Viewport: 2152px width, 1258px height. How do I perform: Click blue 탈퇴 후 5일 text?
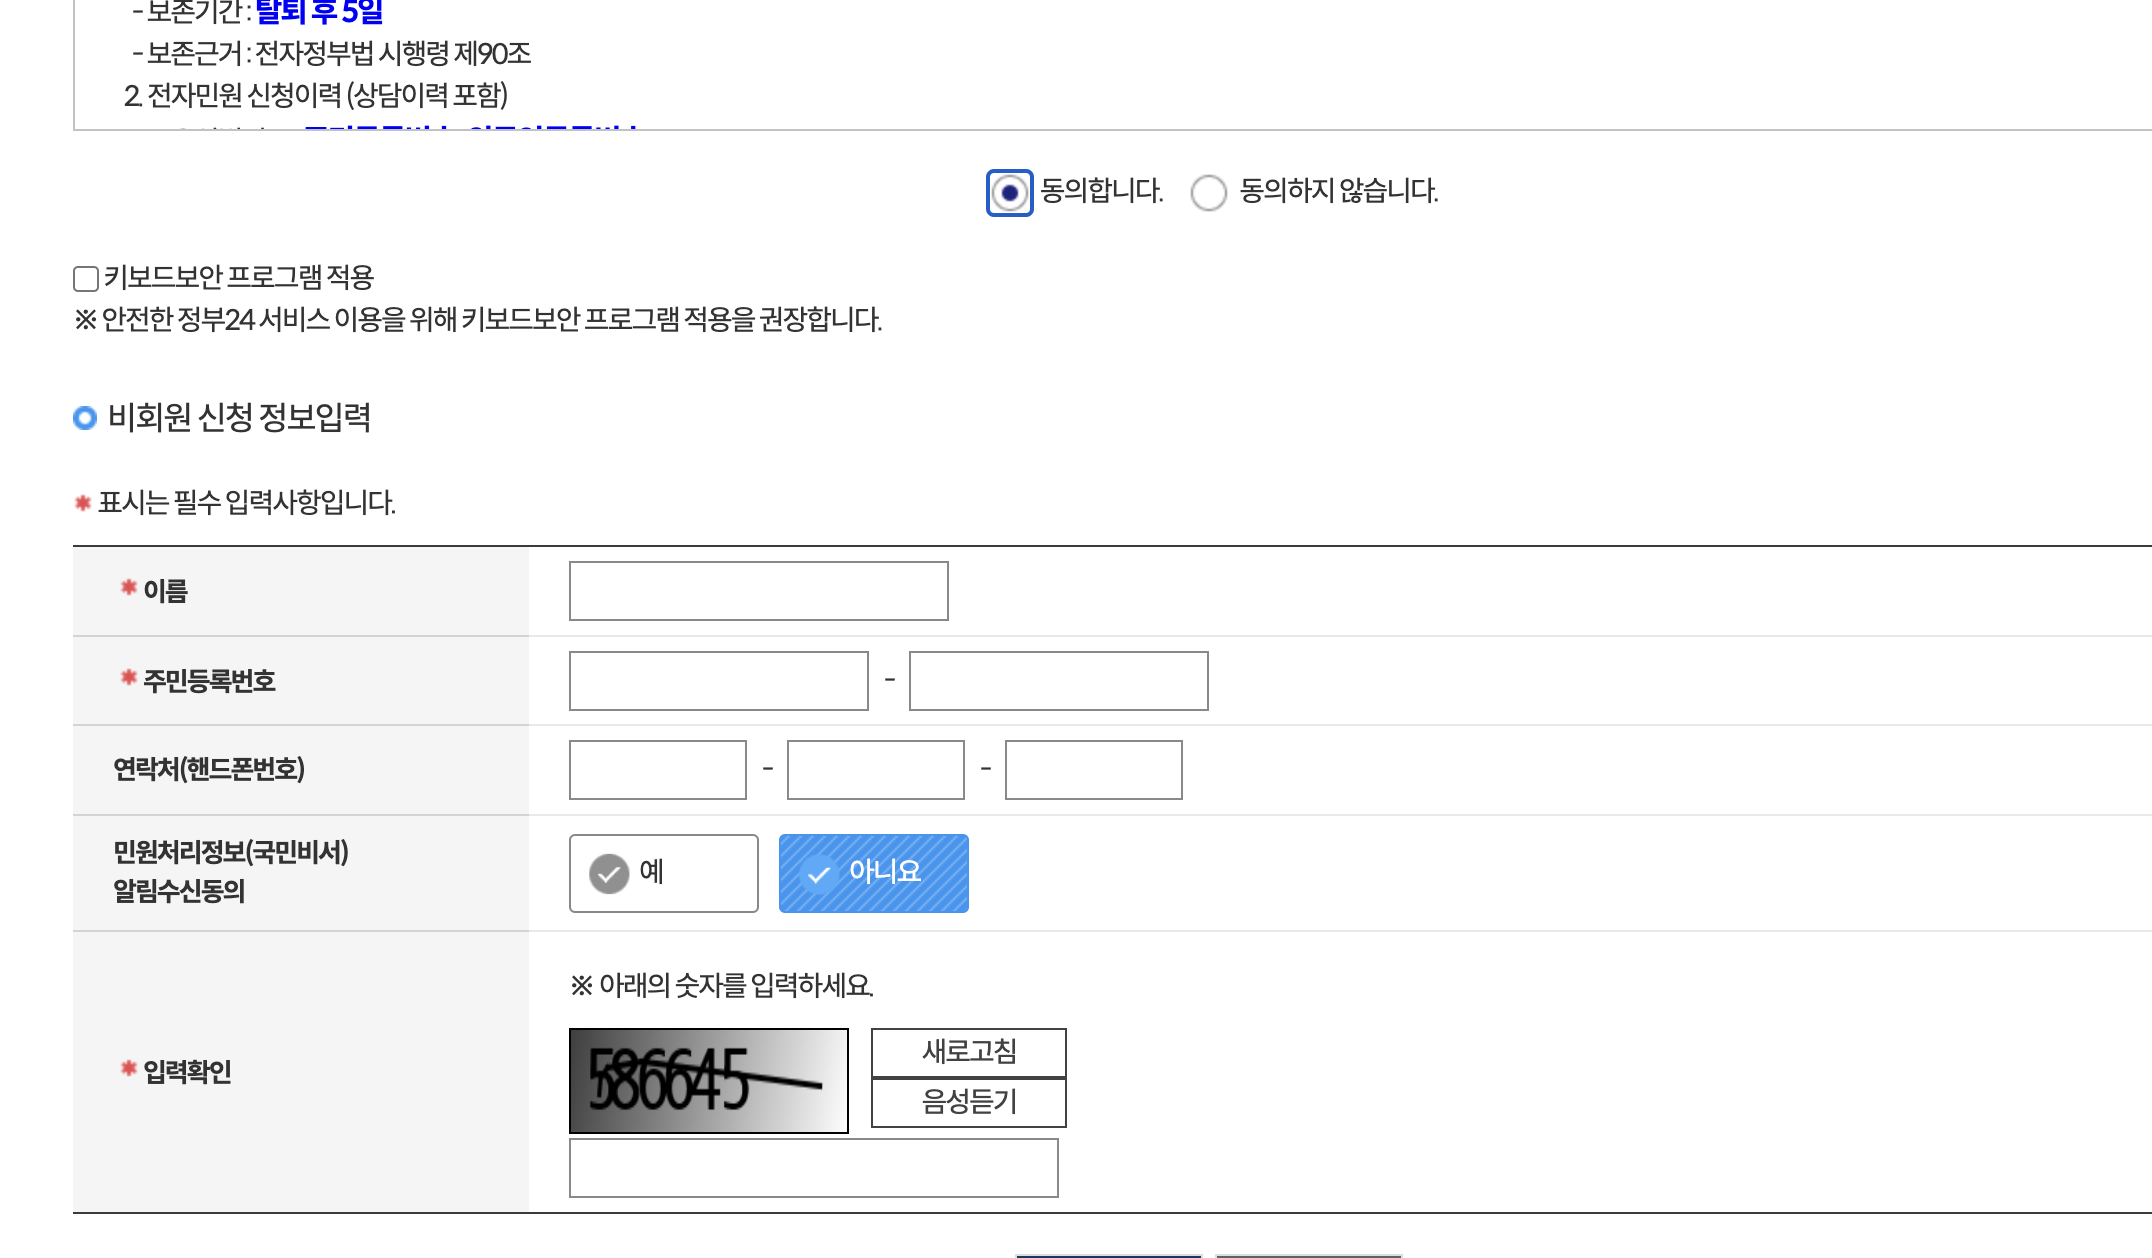tap(319, 13)
